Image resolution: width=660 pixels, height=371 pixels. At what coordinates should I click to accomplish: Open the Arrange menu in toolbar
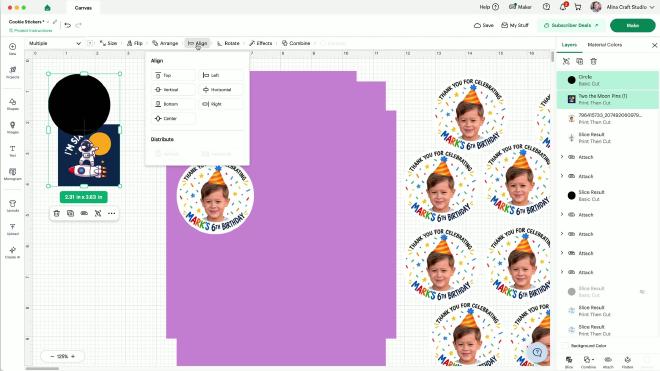[x=165, y=43]
